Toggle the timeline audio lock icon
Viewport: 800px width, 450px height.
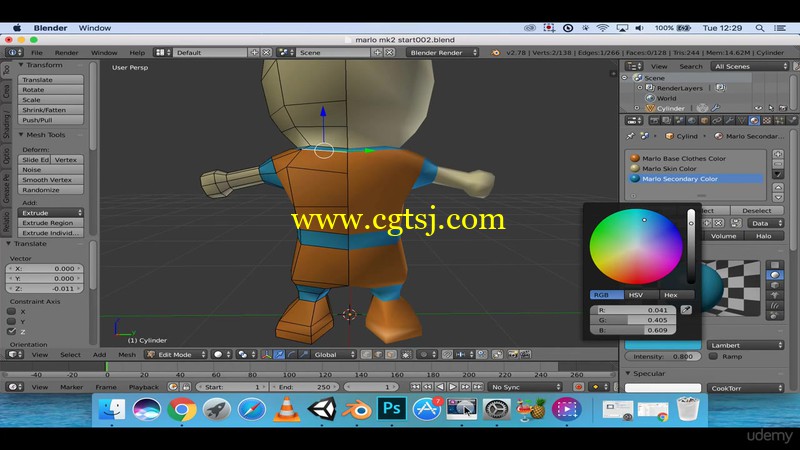pyautogui.click(x=186, y=387)
